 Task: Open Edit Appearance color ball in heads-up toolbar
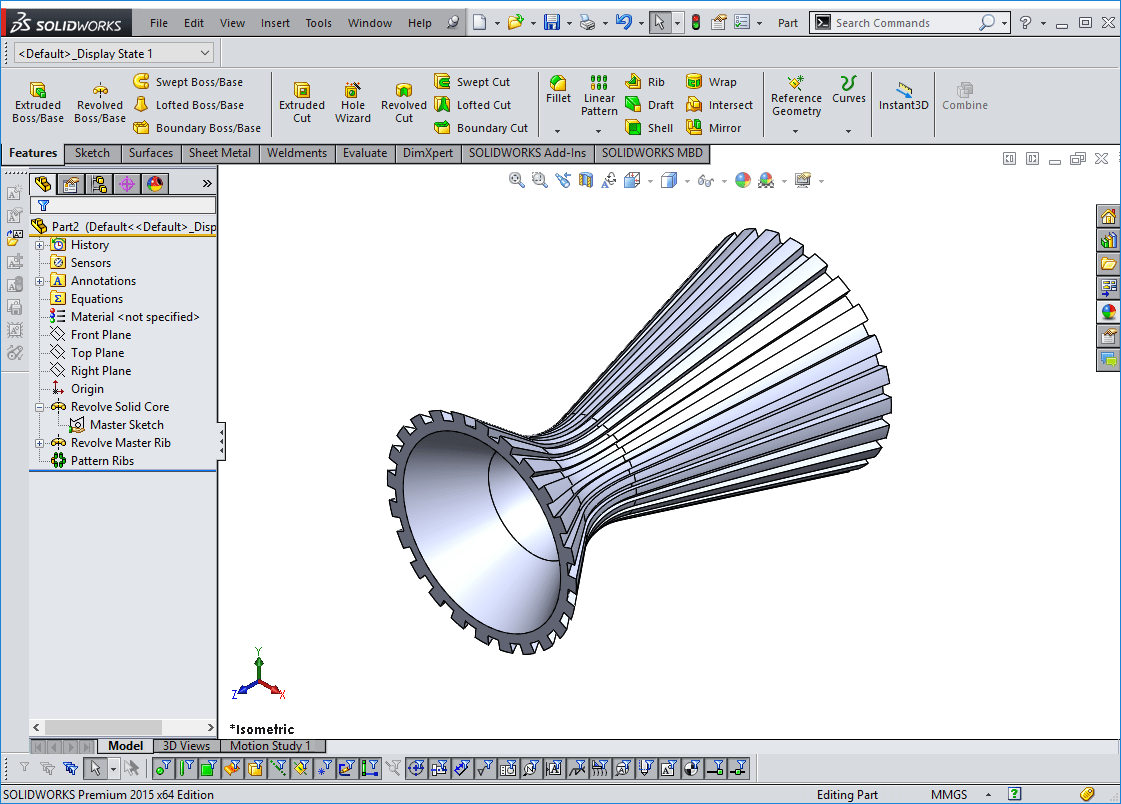coord(741,180)
